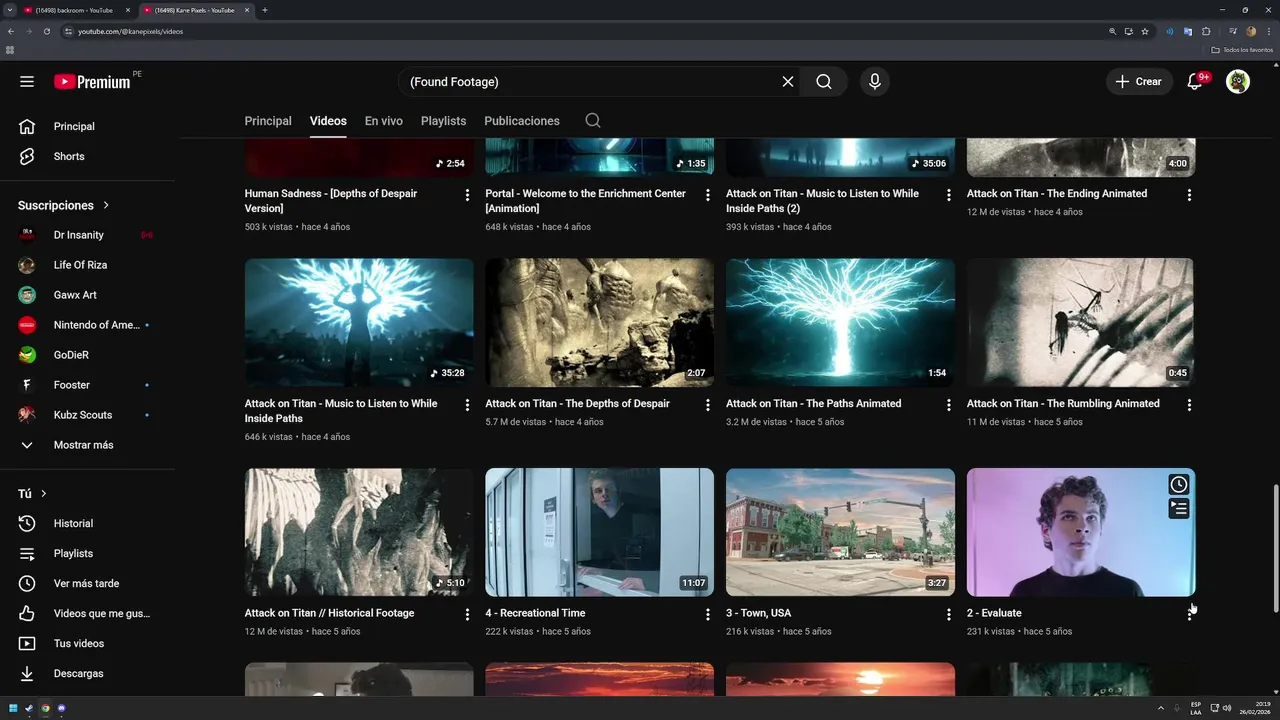Click the browser address bar URL
Viewport: 1280px width, 720px height.
coord(130,31)
